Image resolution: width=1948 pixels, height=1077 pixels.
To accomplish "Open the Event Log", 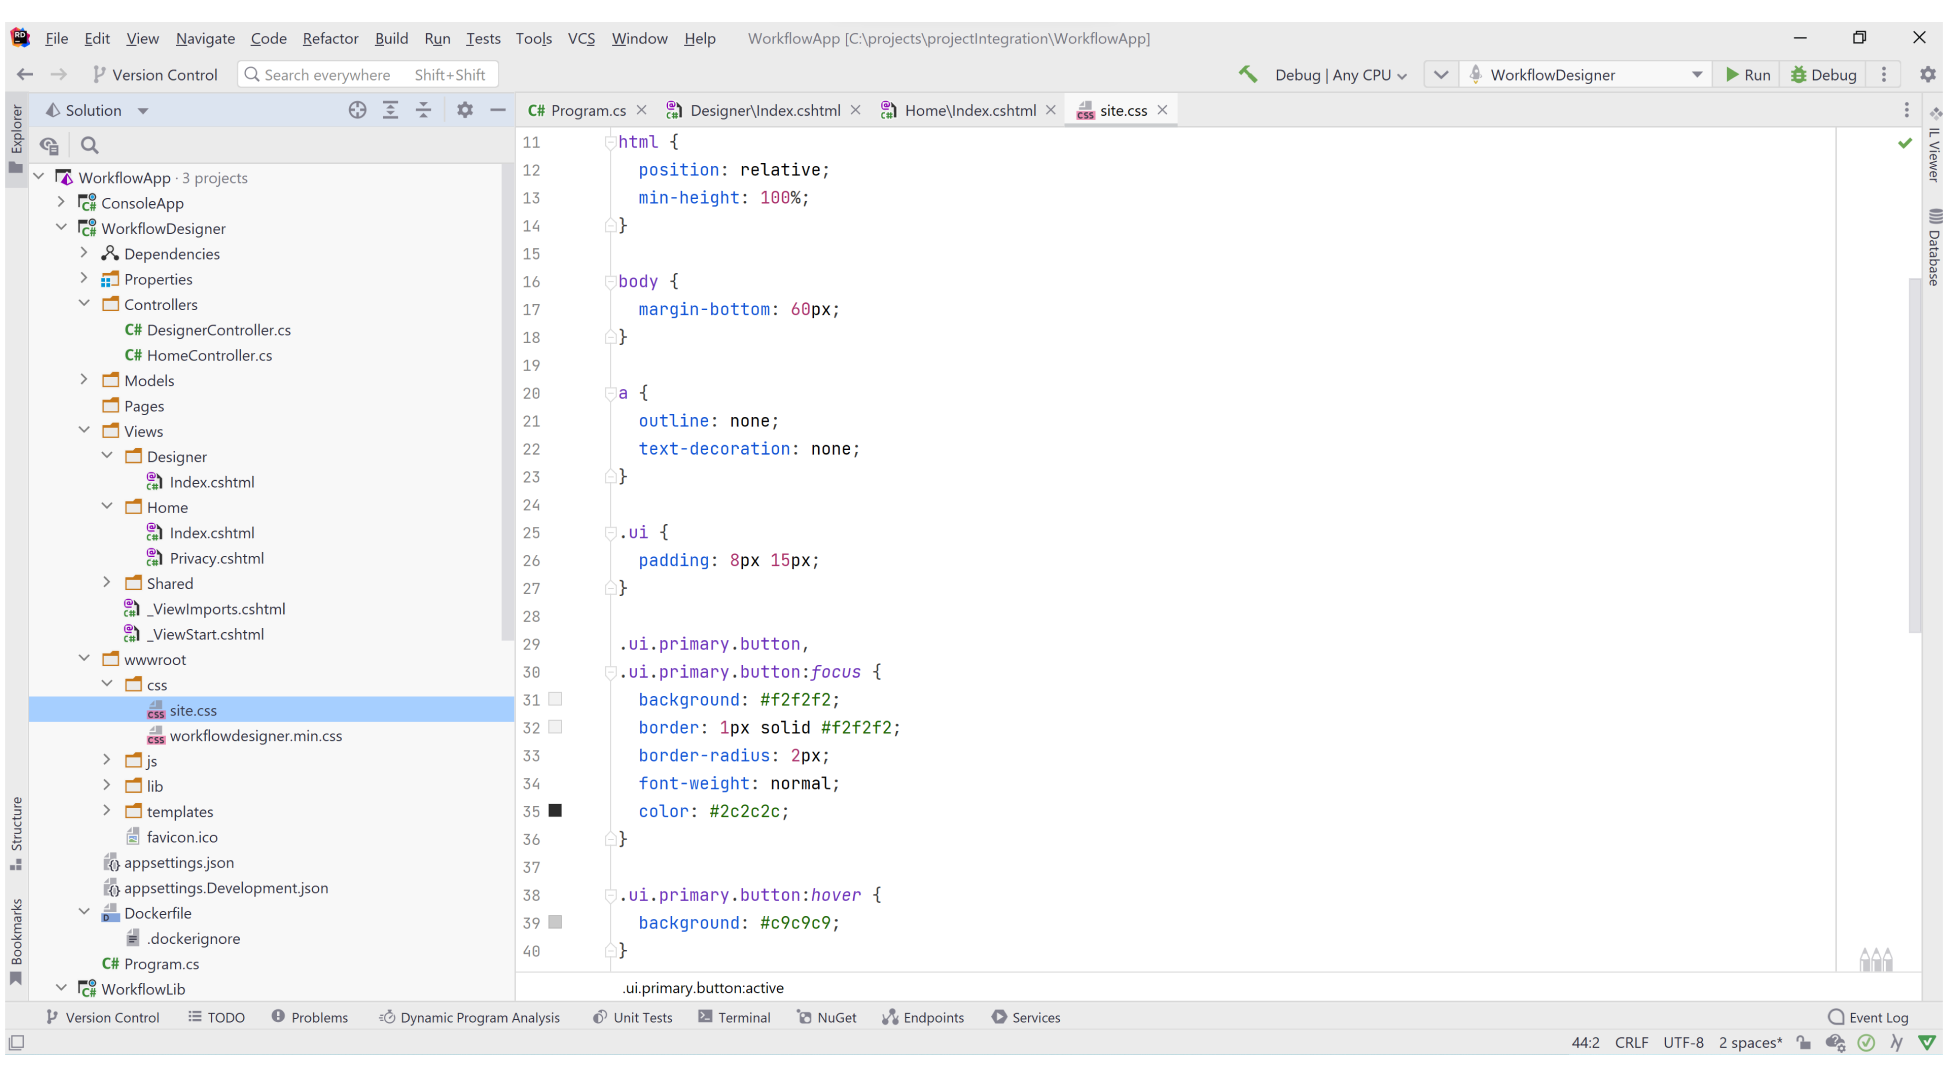I will [x=1868, y=1017].
